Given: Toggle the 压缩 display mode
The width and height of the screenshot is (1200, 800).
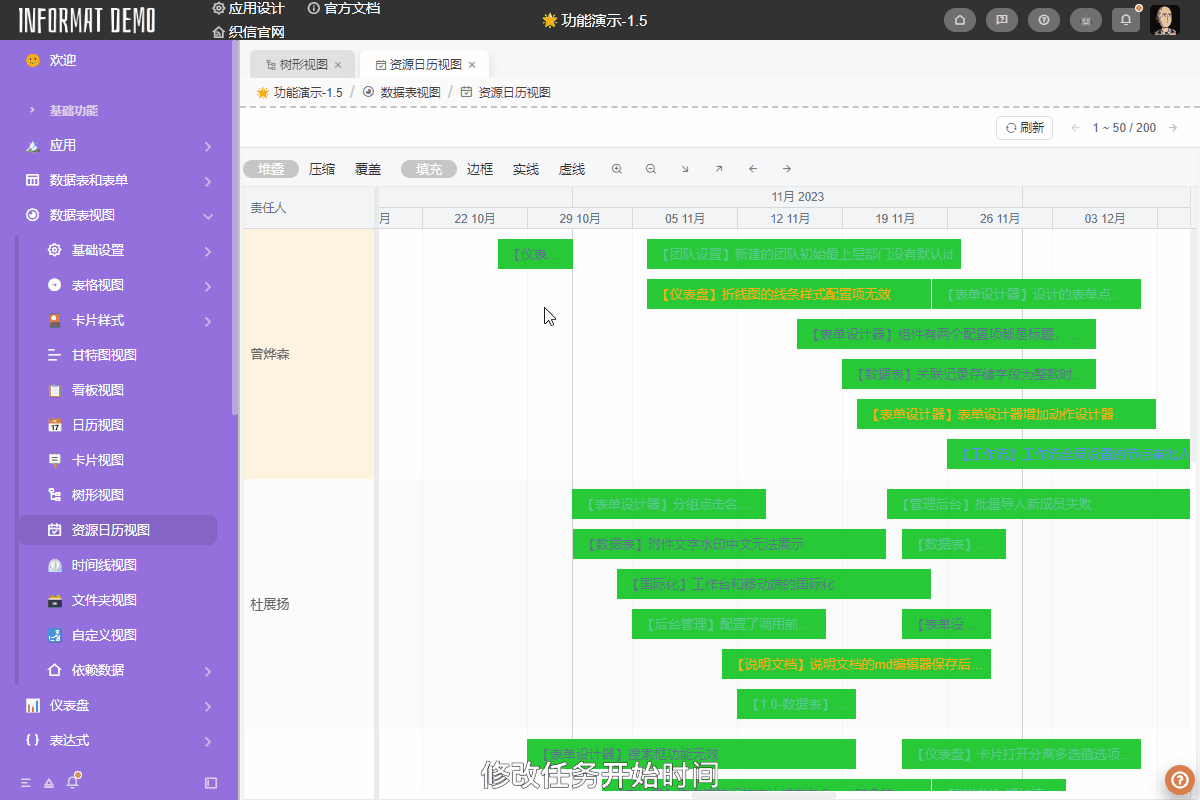Looking at the screenshot, I should [320, 169].
